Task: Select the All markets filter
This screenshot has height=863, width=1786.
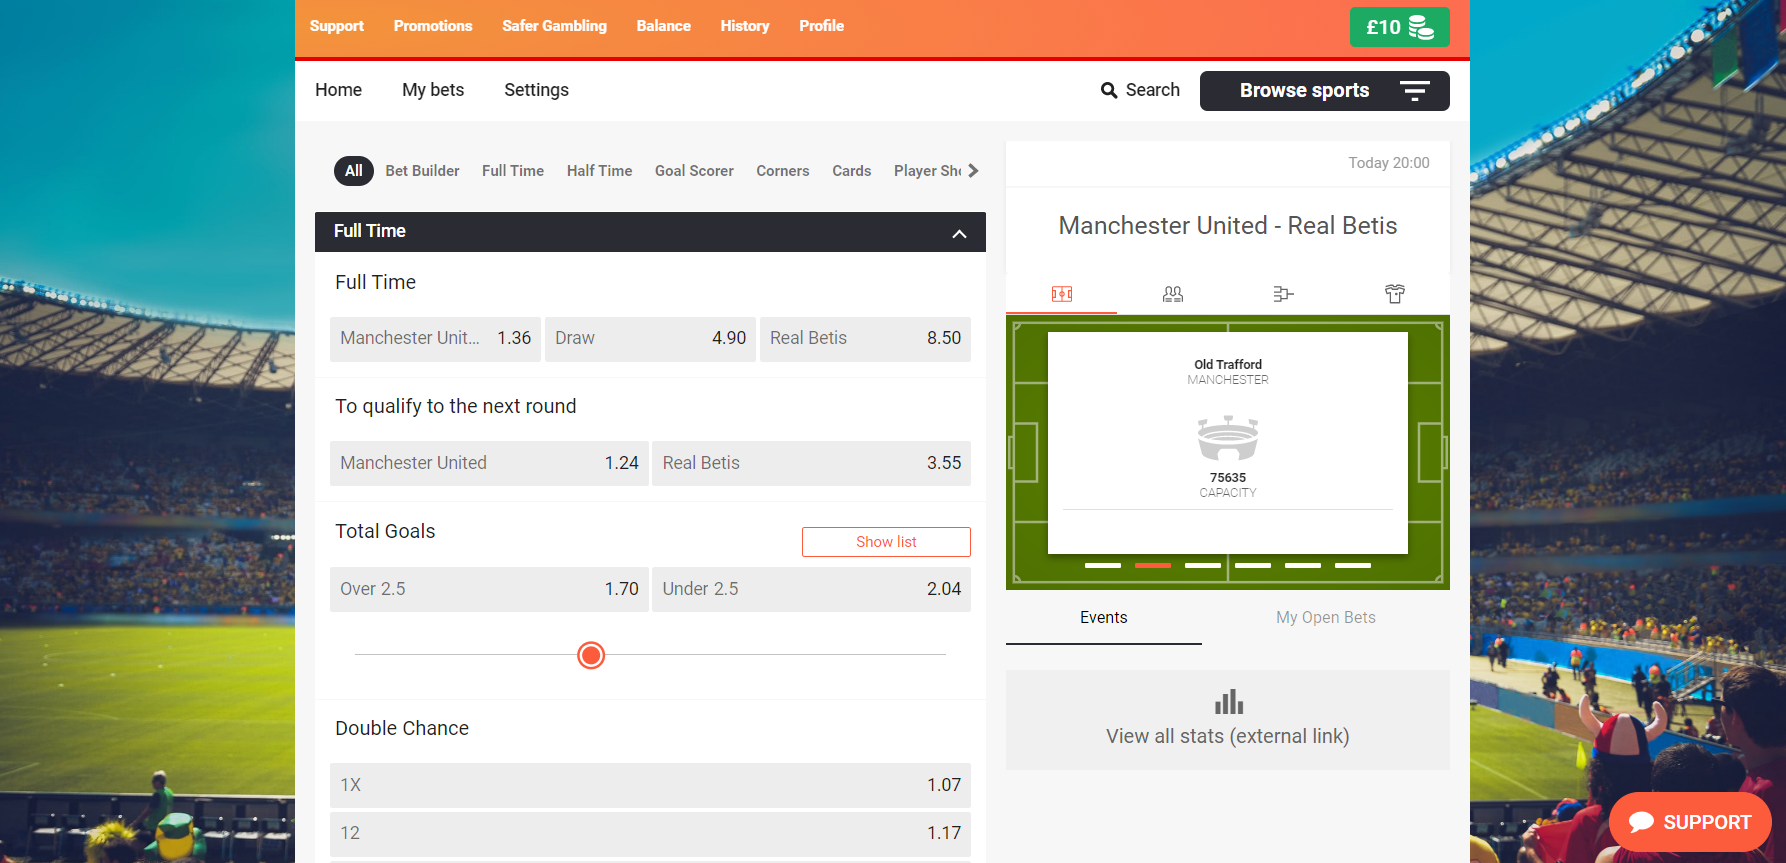Action: tap(354, 171)
